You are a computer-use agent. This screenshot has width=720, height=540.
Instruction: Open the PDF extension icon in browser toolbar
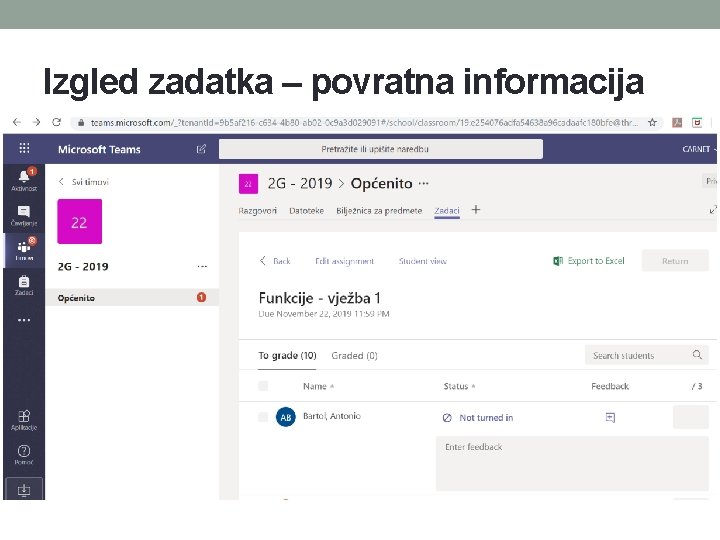pyautogui.click(x=677, y=123)
